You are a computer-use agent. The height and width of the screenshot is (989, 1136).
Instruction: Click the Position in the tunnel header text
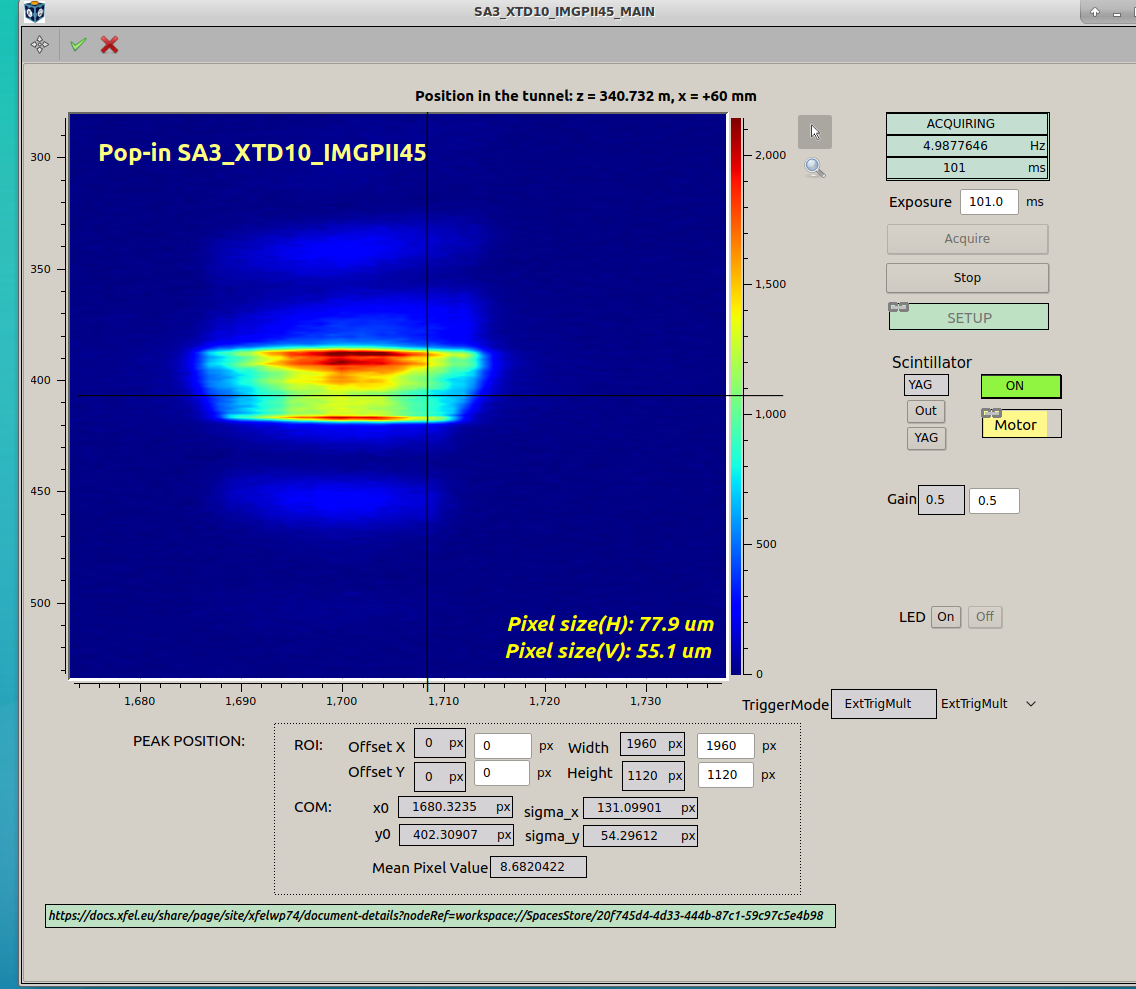pyautogui.click(x=585, y=96)
